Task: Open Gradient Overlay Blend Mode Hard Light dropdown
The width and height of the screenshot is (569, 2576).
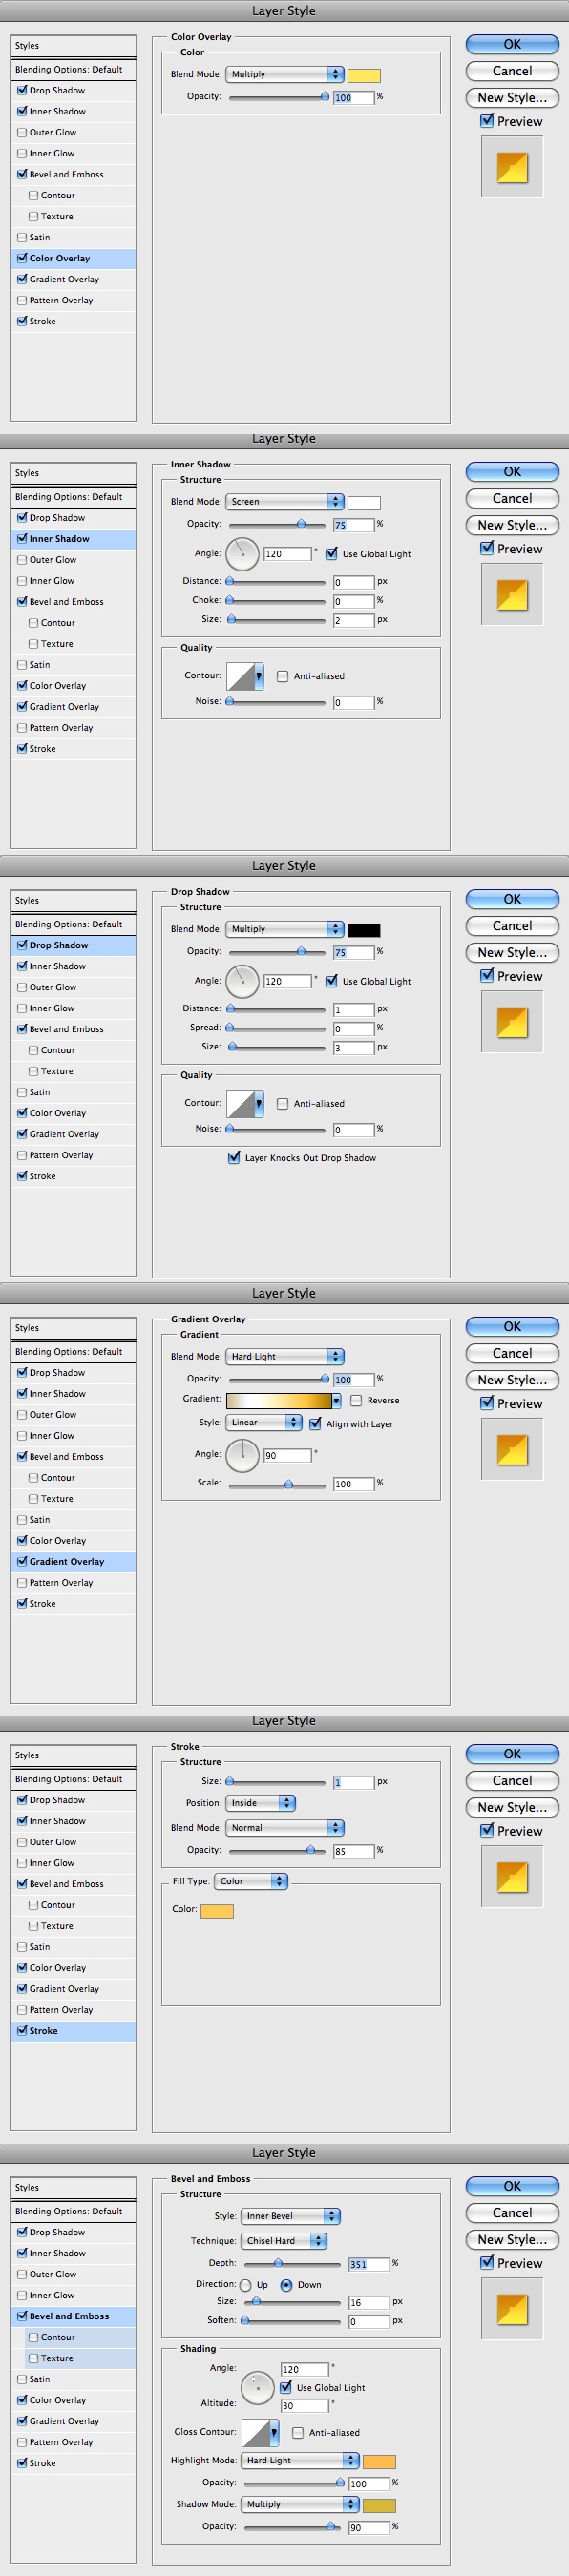Action: click(285, 1356)
